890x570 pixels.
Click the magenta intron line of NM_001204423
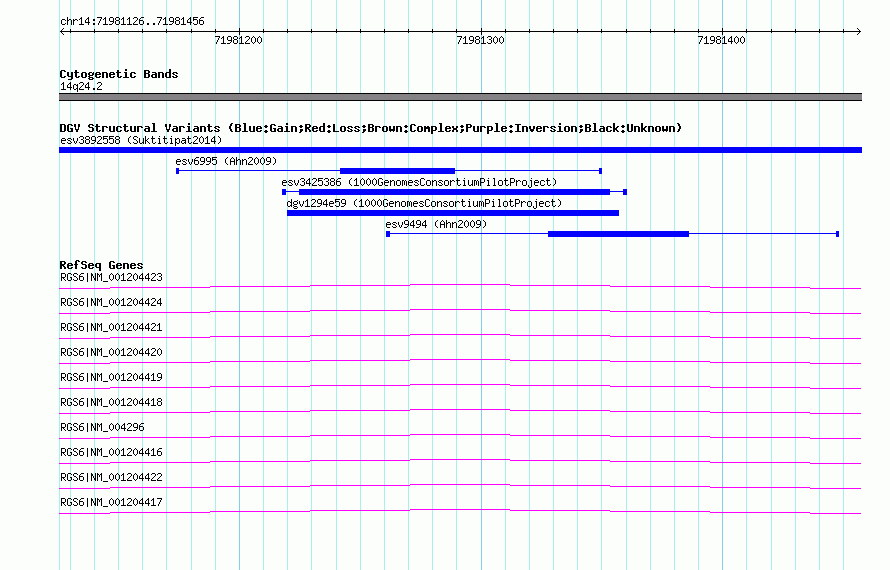(x=460, y=285)
